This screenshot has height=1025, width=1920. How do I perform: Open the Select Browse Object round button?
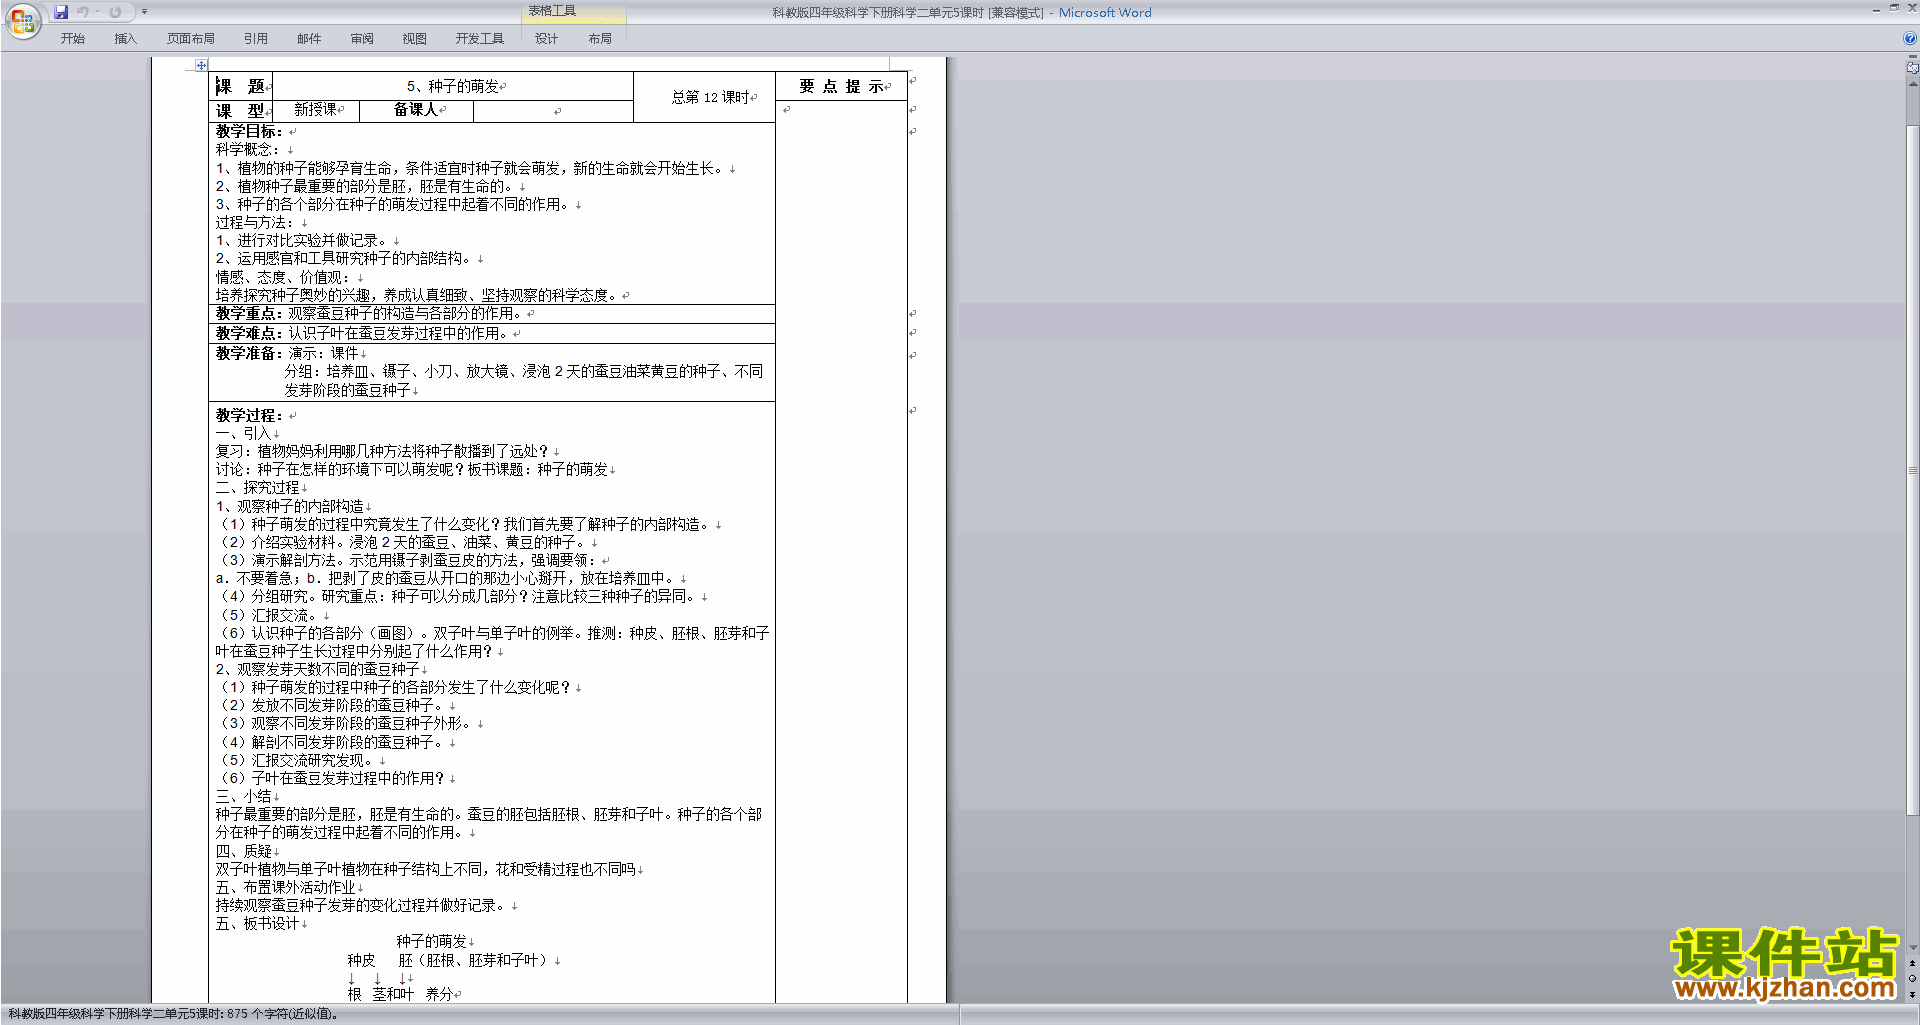pos(1912,979)
